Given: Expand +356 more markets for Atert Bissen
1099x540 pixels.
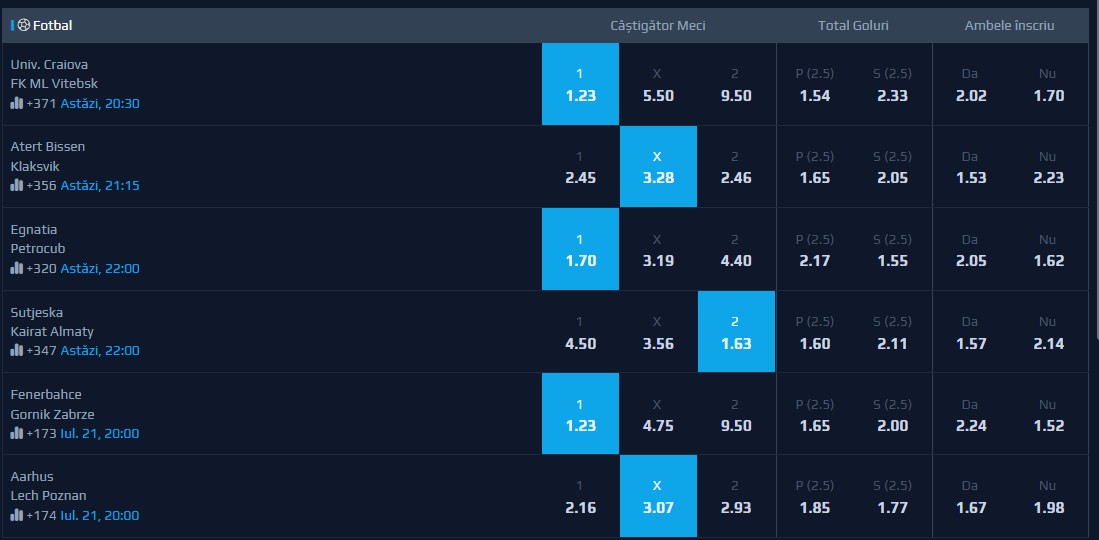Looking at the screenshot, I should click(41, 185).
